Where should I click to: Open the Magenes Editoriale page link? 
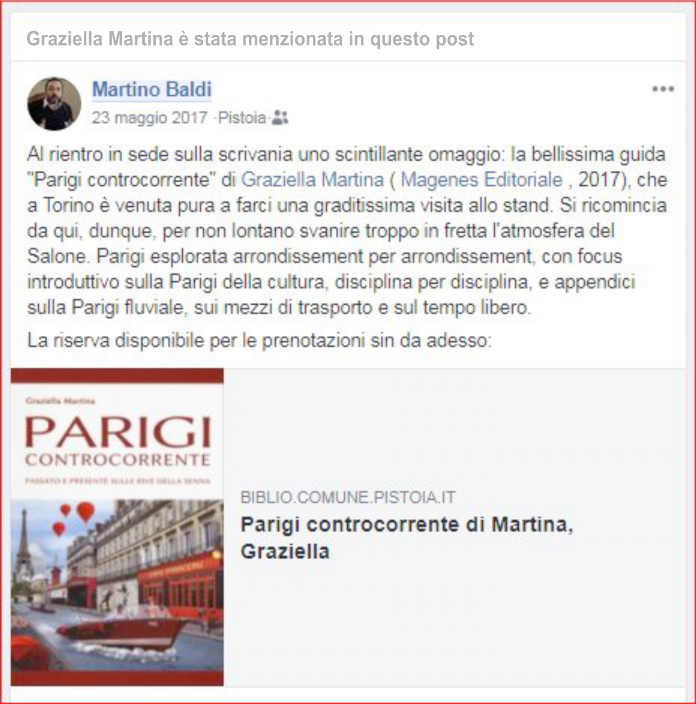coord(481,180)
